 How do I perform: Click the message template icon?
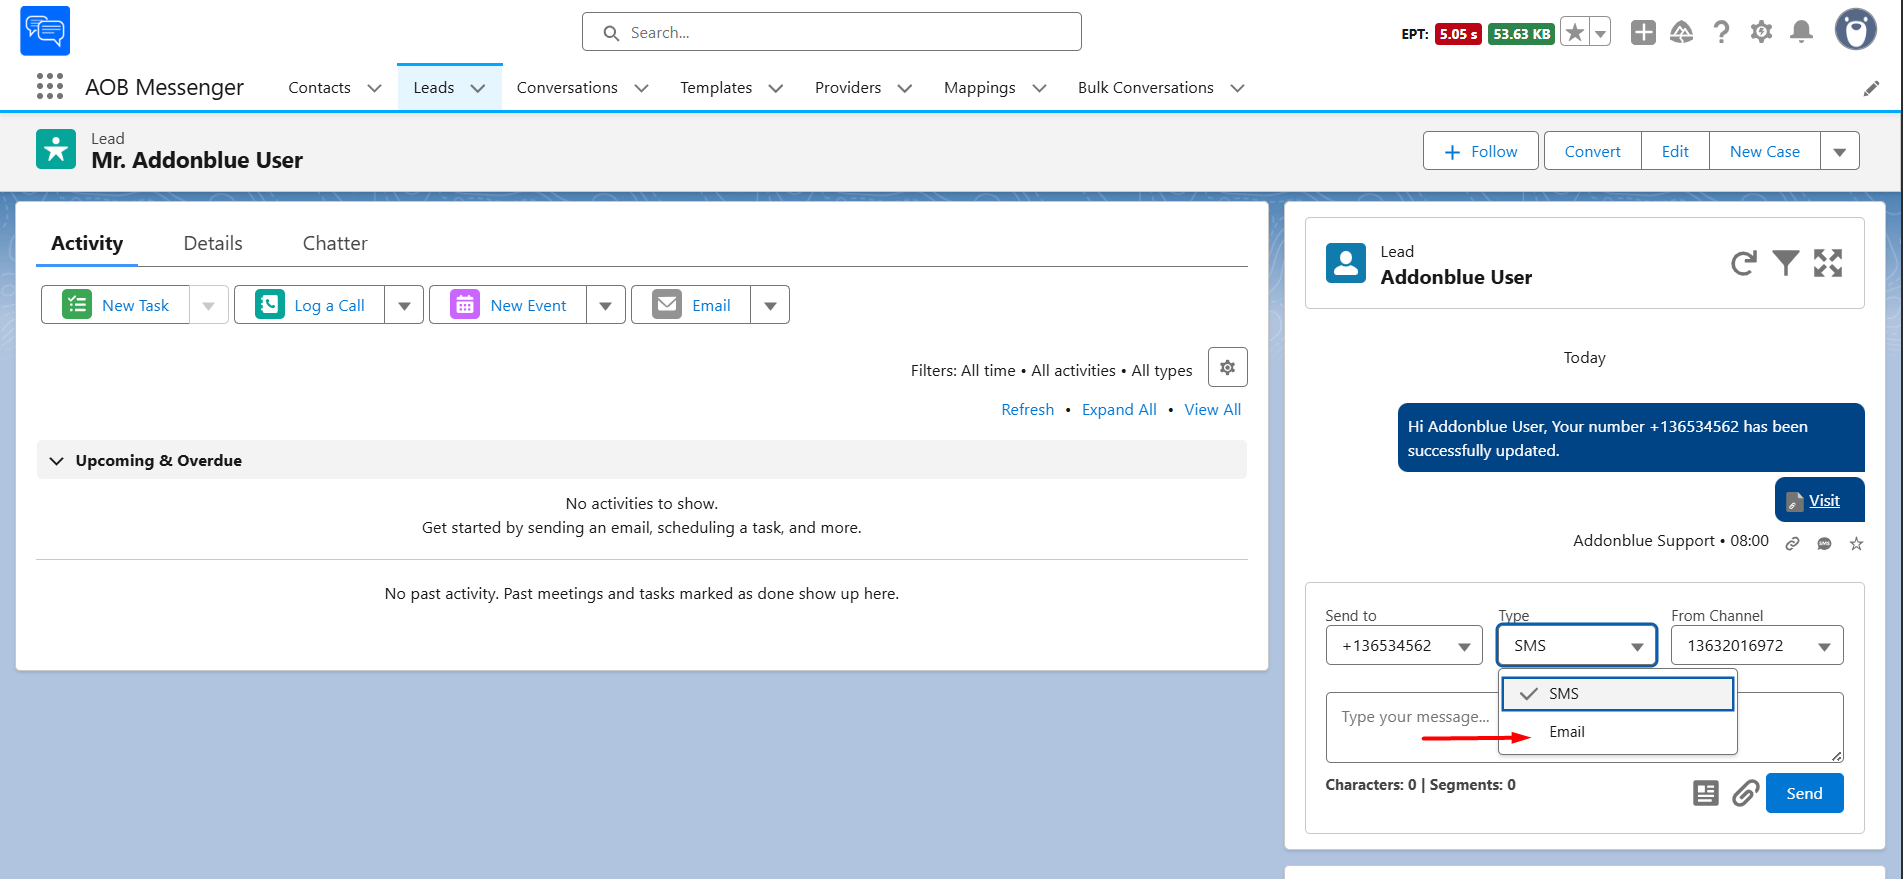[1705, 793]
